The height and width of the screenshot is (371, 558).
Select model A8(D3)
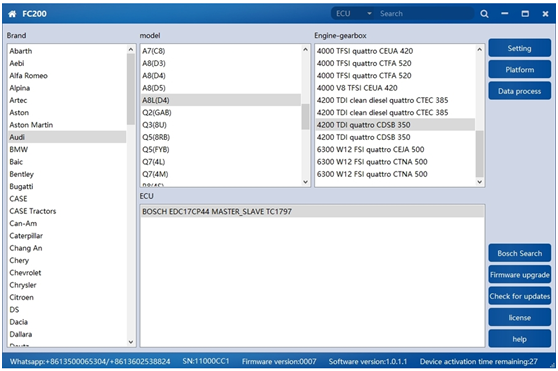(221, 63)
